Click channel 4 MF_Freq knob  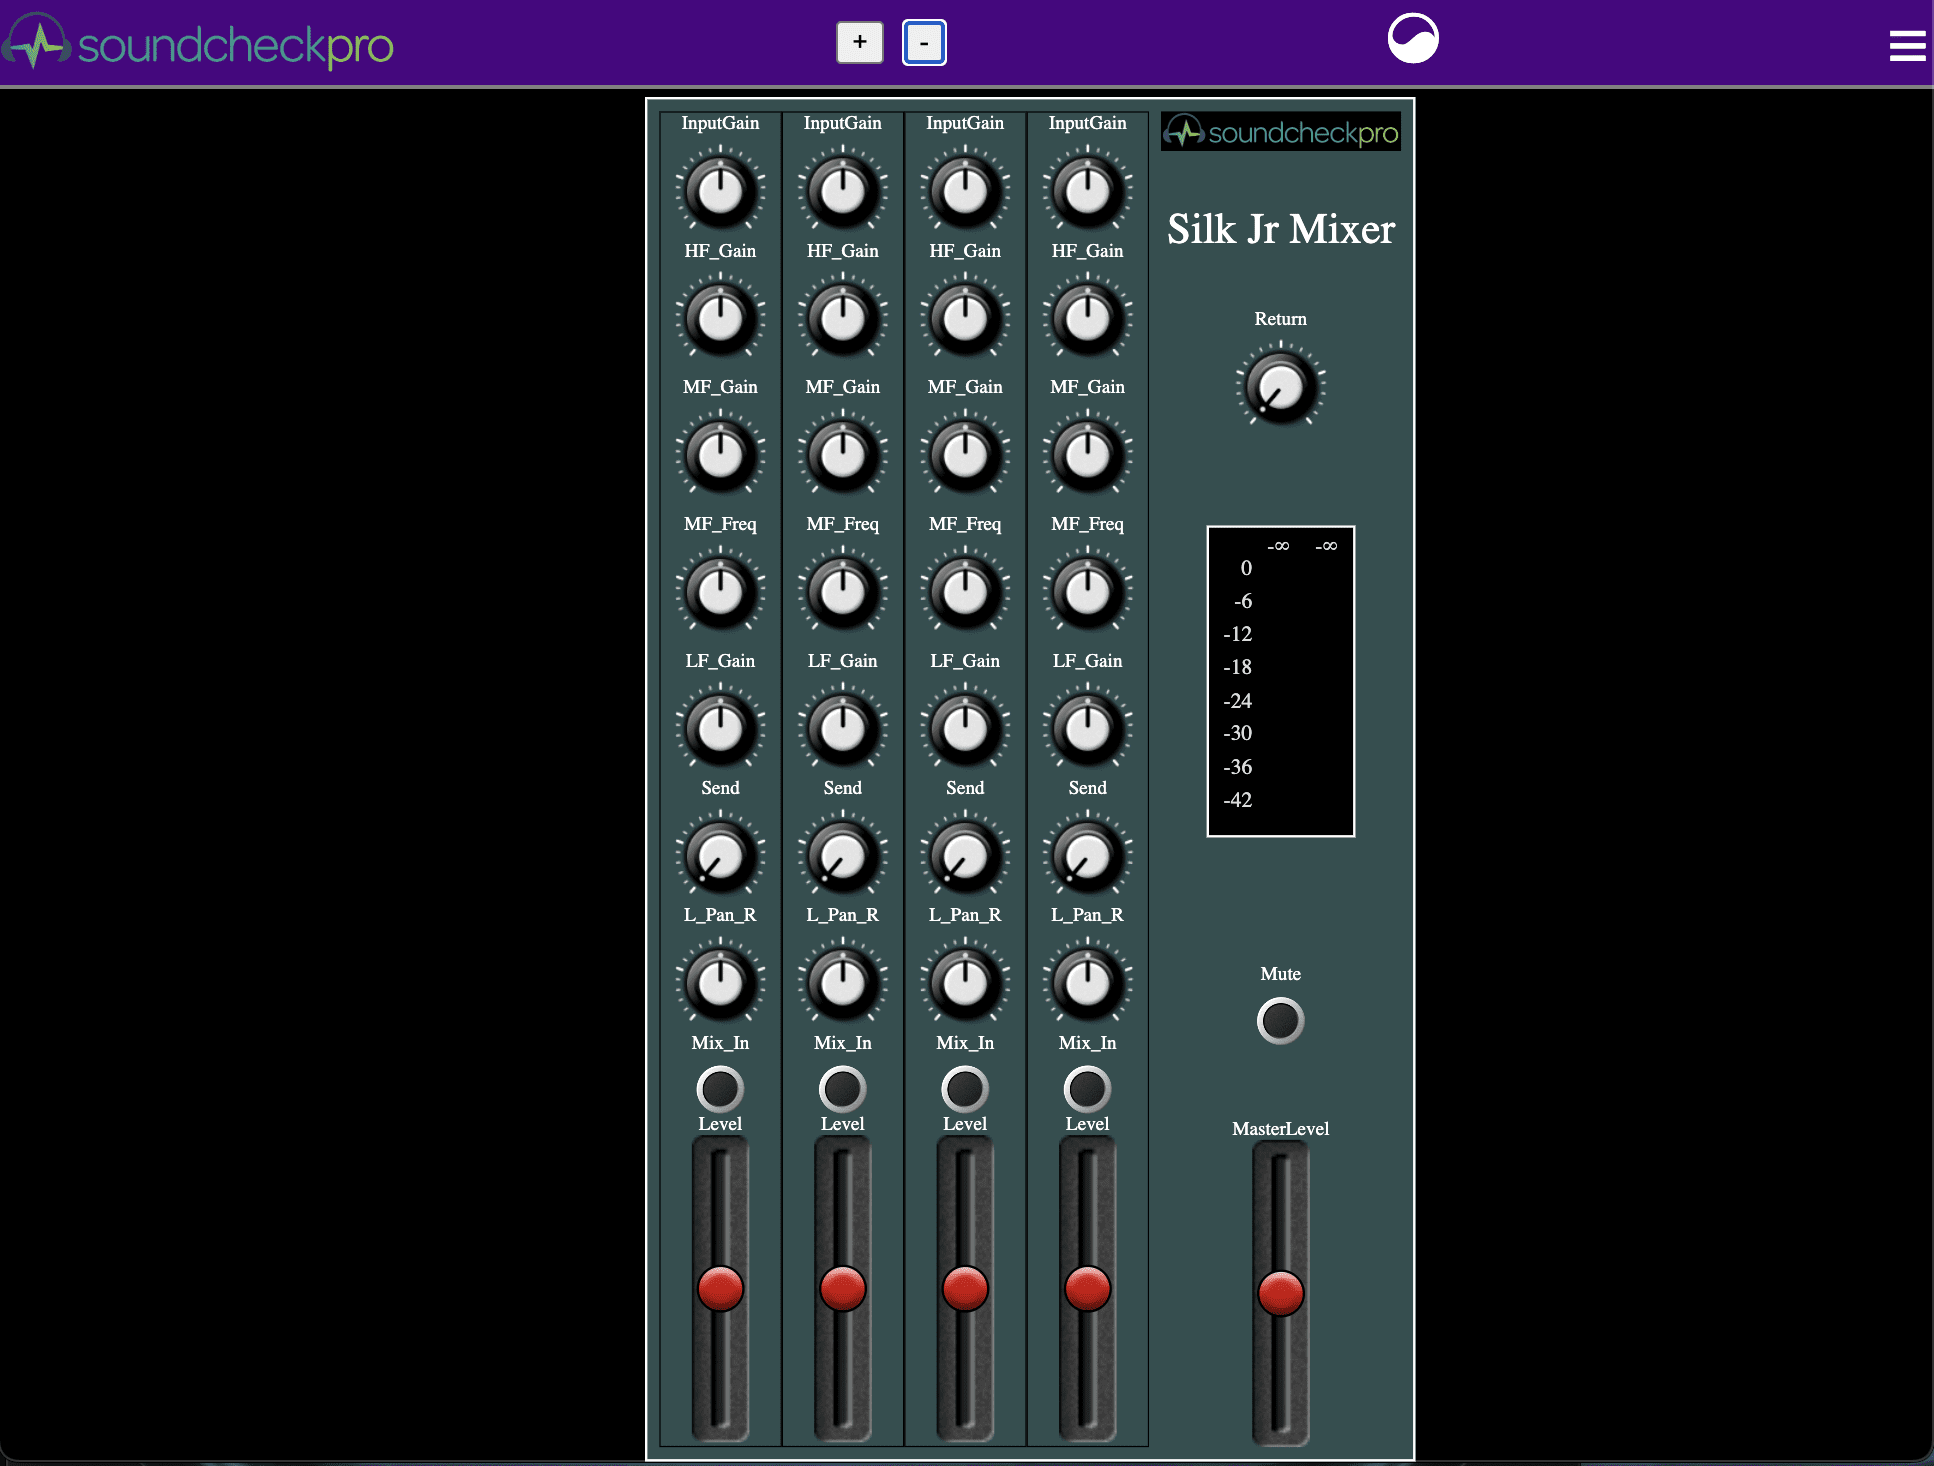pos(1088,591)
